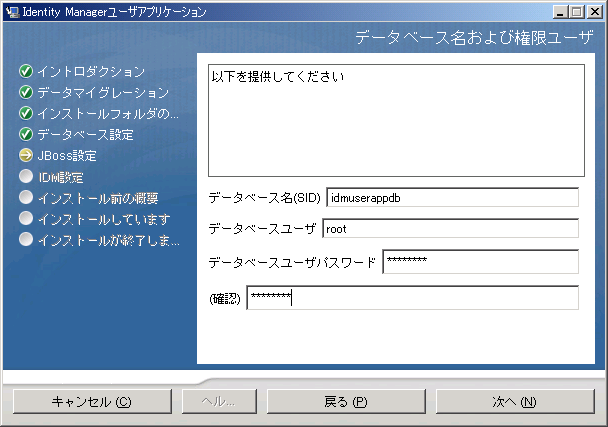Click the データベースユーザパスワード label
608x427 pixels.
(x=292, y=263)
